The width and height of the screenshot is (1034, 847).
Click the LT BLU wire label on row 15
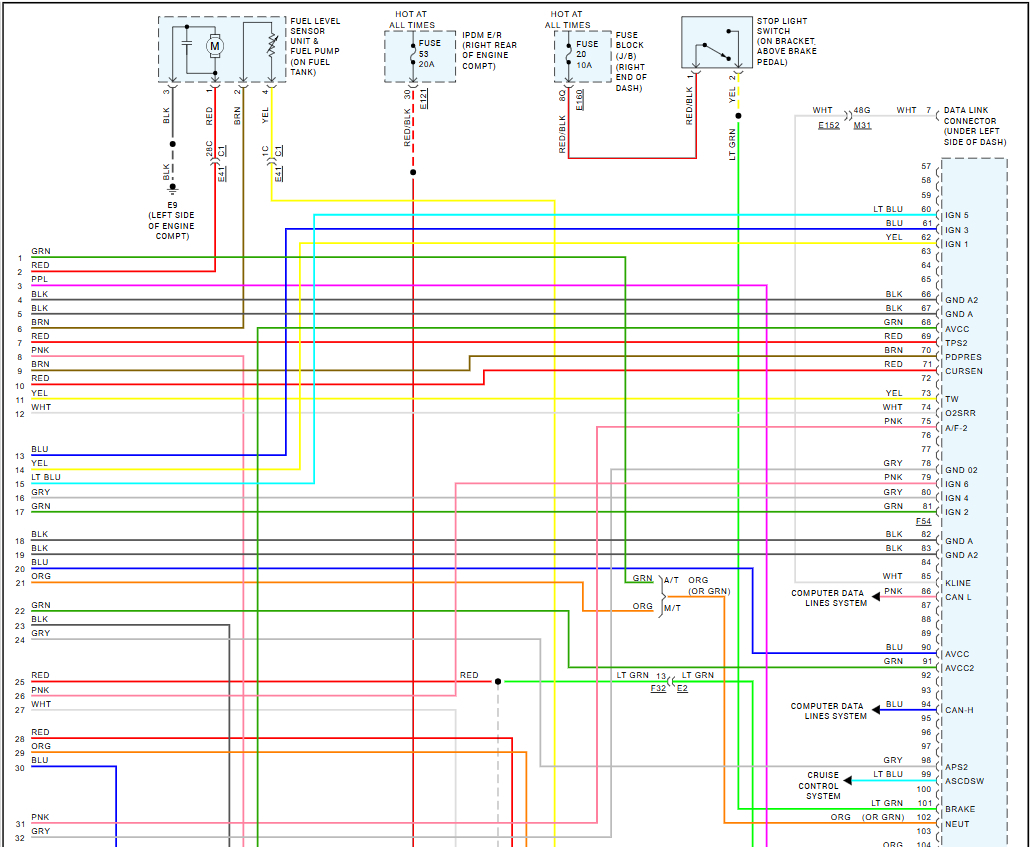[46, 477]
